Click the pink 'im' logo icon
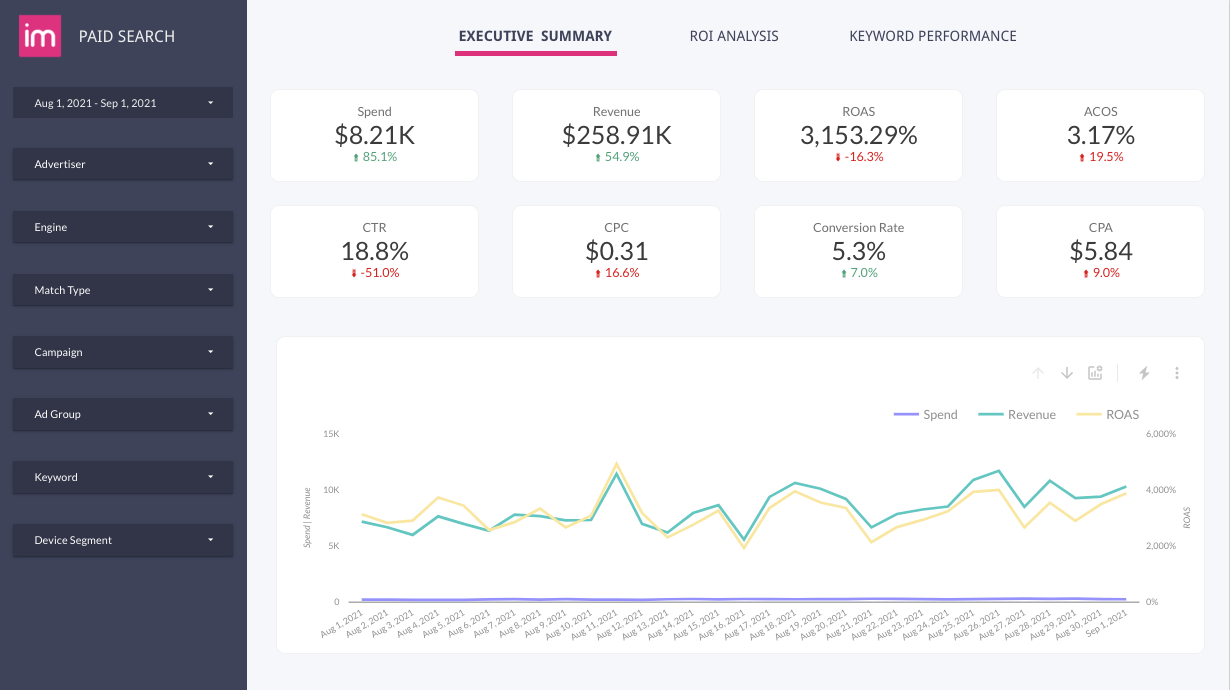Screen dimensions: 1230x690 click(x=40, y=36)
